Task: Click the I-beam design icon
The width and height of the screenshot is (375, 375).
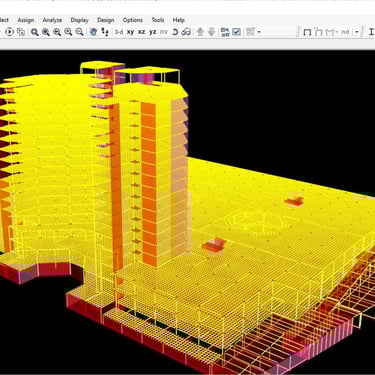Action: (371, 32)
